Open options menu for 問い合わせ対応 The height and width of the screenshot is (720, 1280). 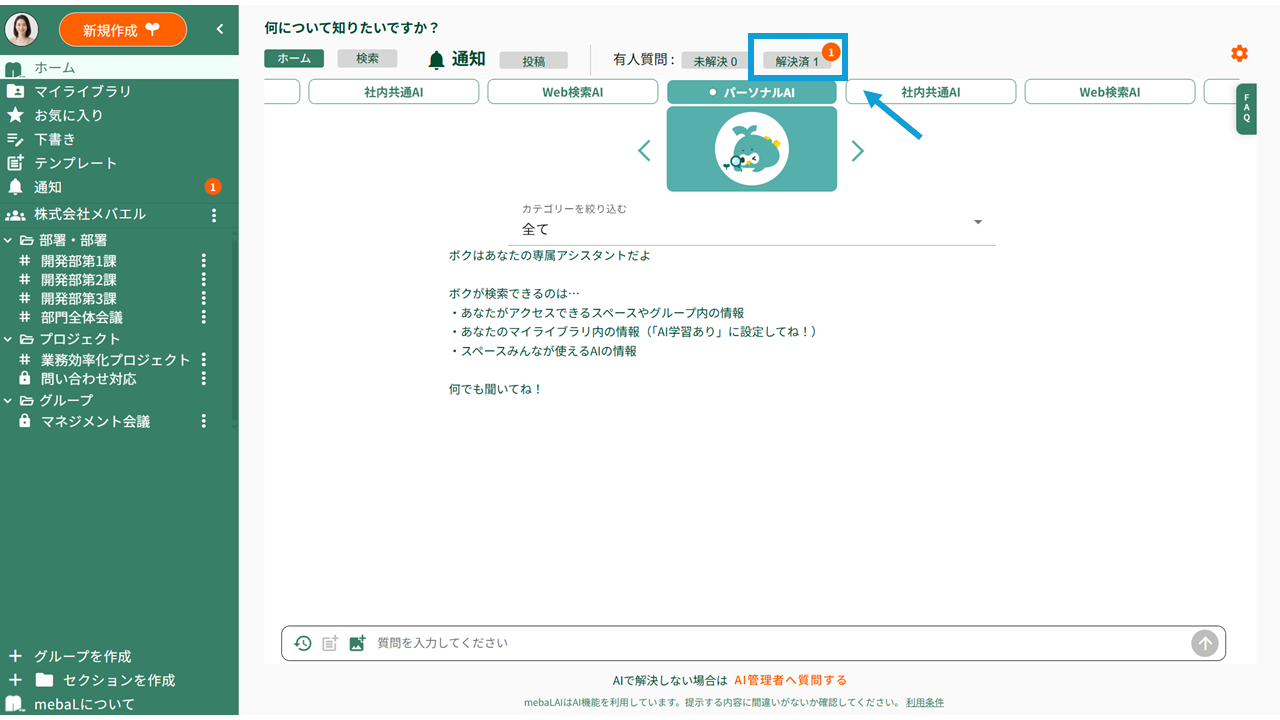[x=204, y=379]
